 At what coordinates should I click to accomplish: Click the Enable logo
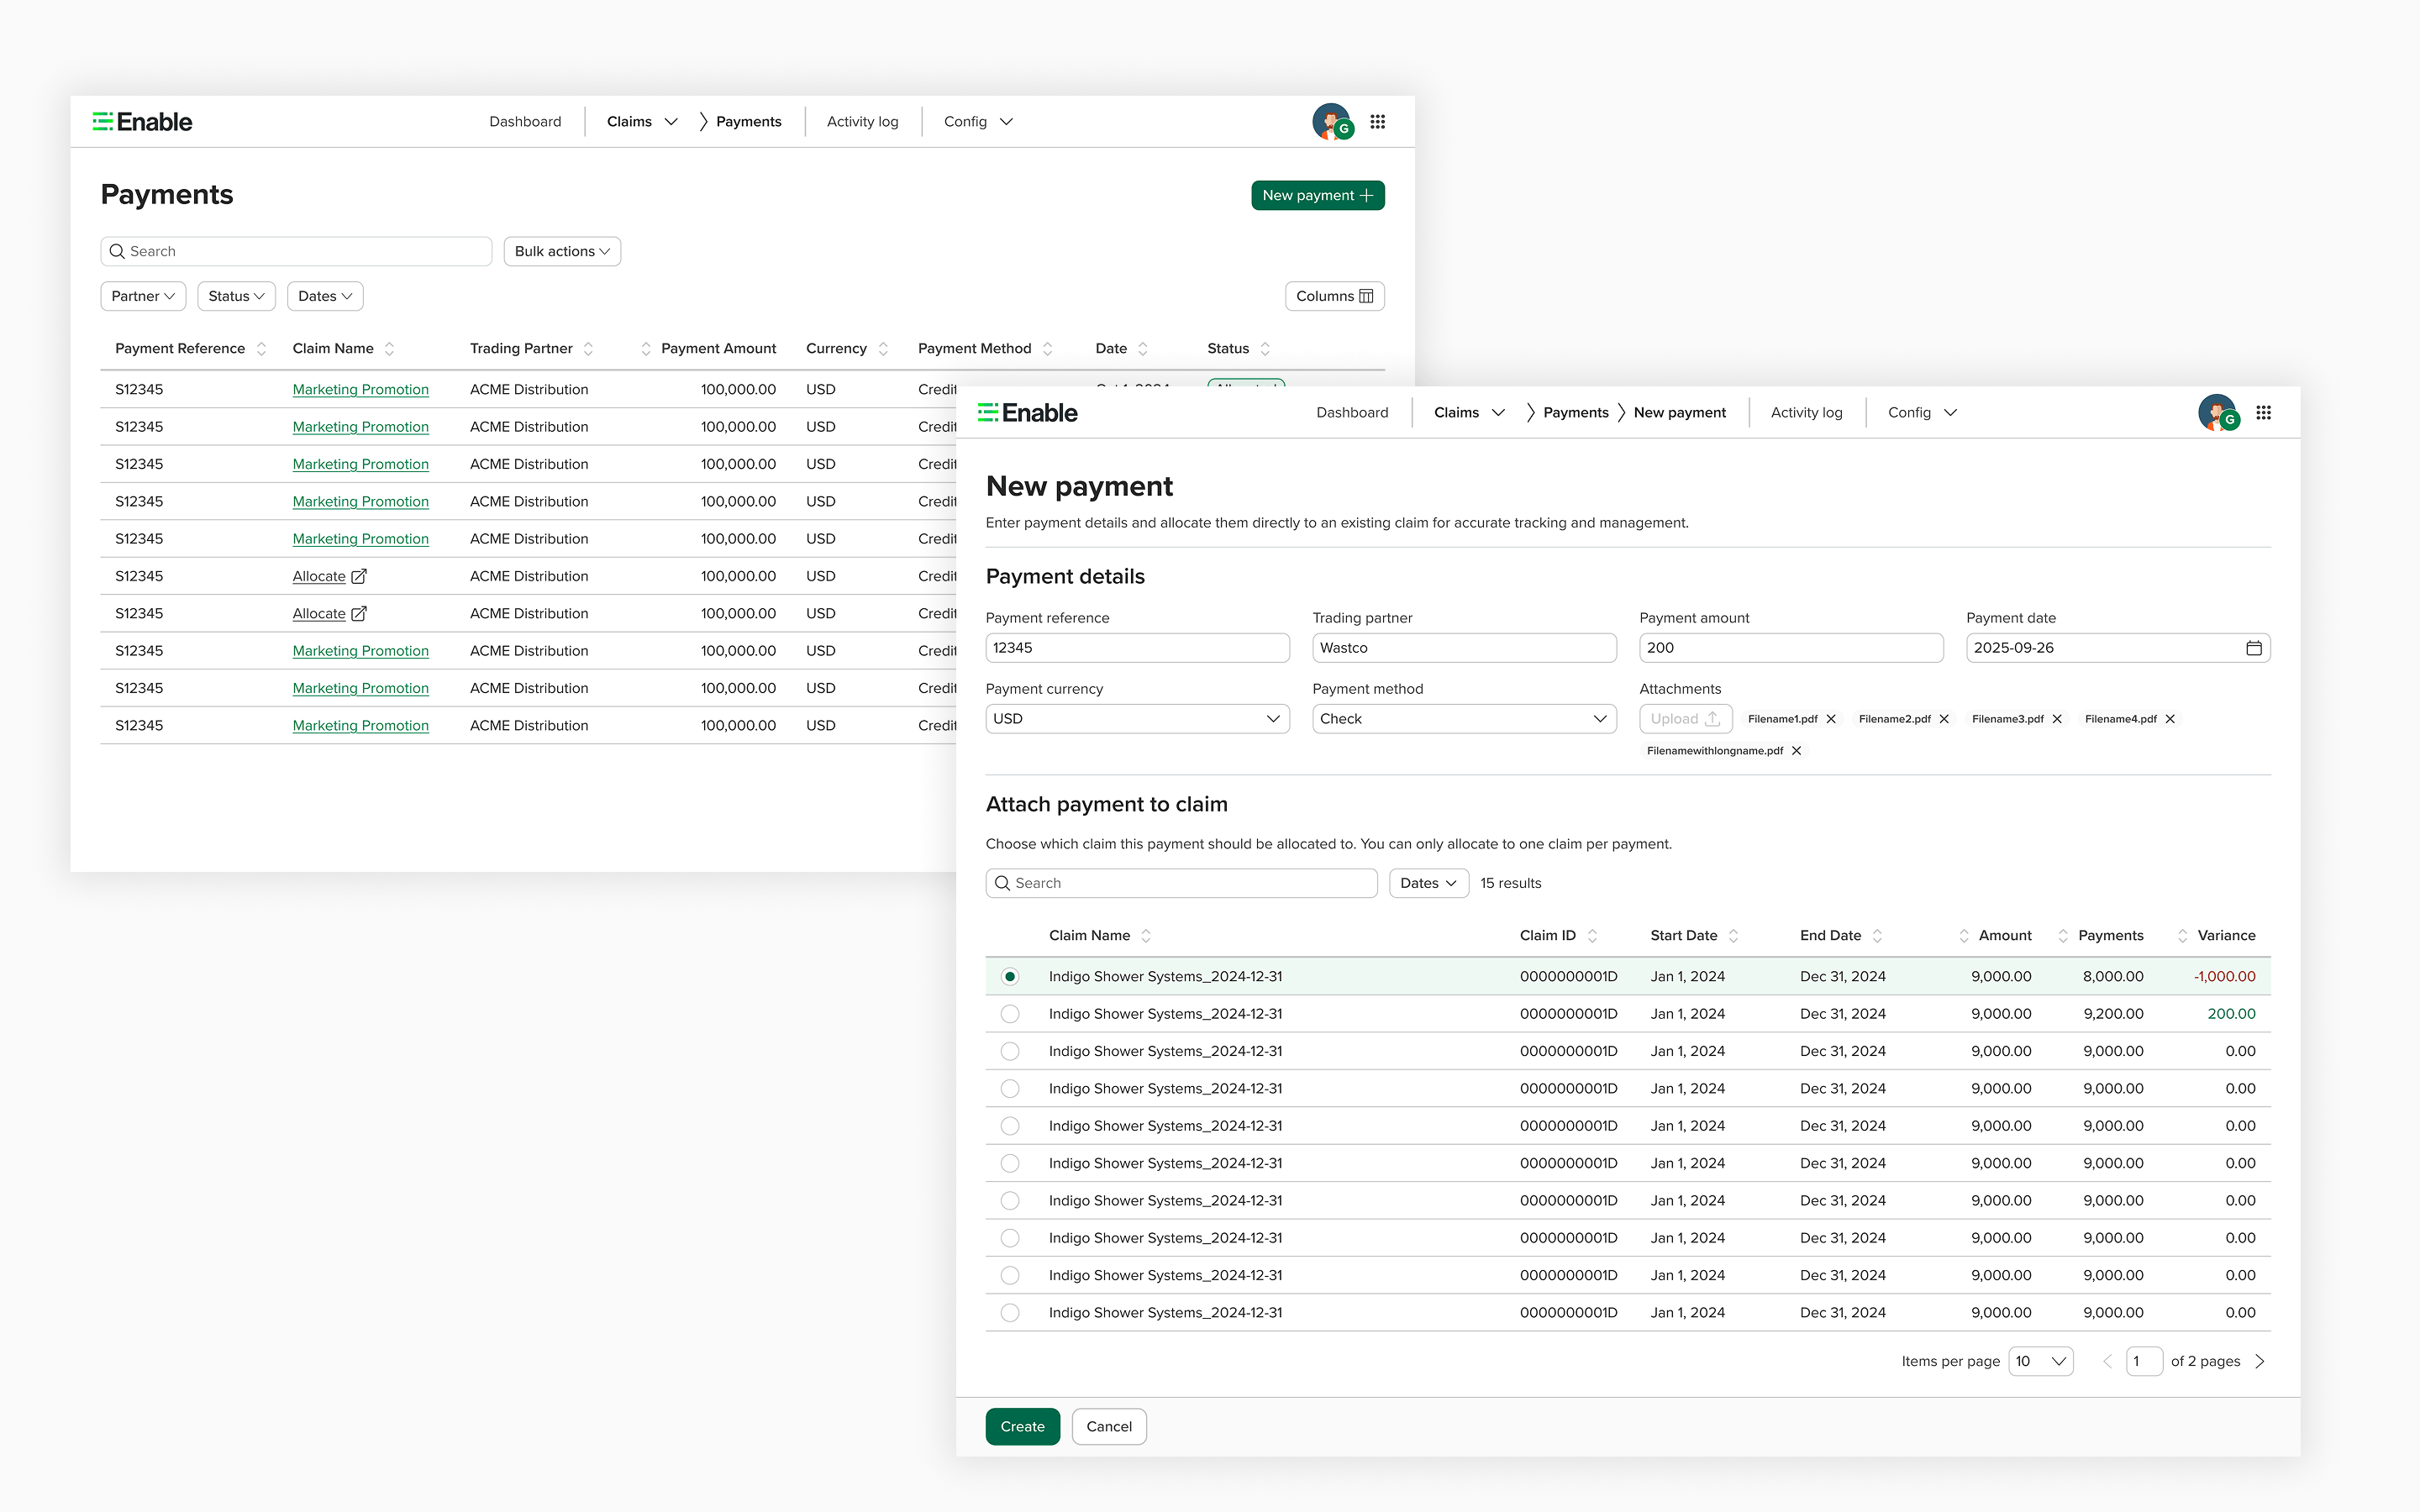(x=1028, y=412)
